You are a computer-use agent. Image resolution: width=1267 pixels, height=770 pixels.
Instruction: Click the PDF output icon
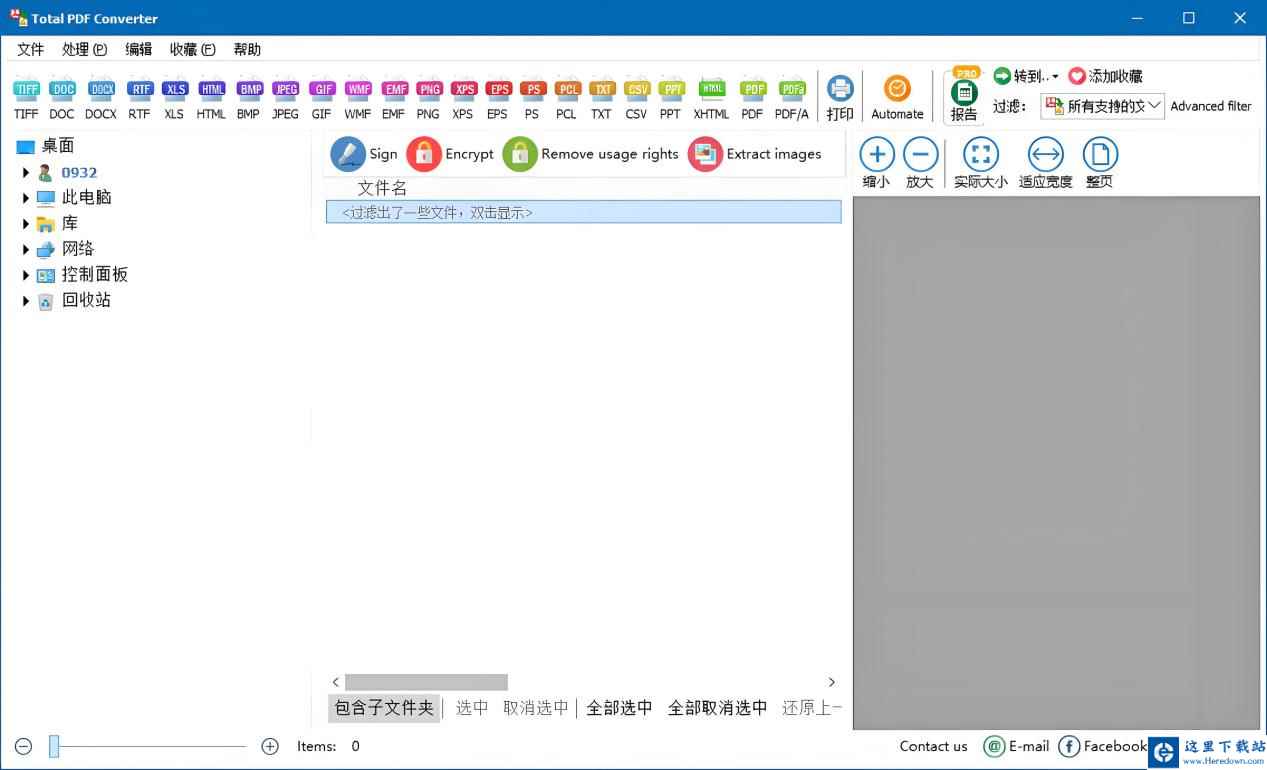pyautogui.click(x=753, y=98)
